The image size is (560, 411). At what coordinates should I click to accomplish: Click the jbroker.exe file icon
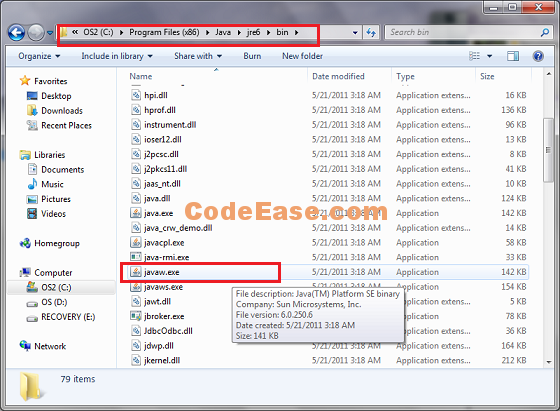136,316
